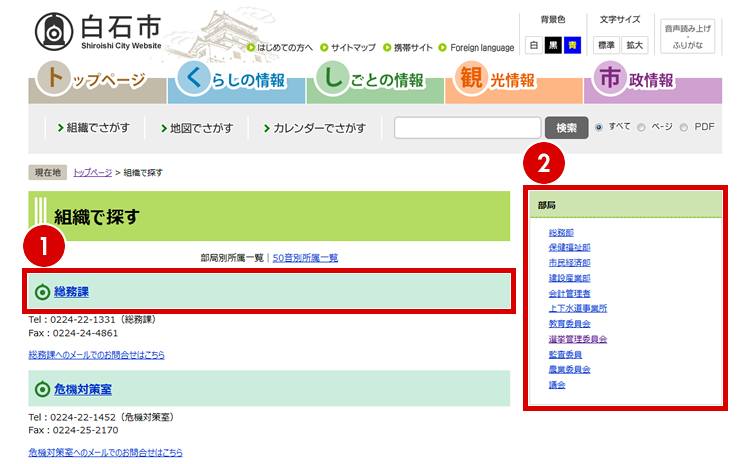
Task: Enlarge text with 拡大 button
Action: pos(635,45)
